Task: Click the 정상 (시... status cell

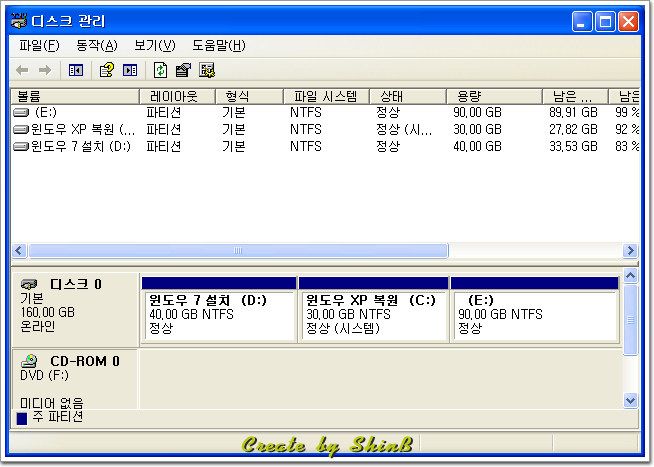Action: point(404,129)
